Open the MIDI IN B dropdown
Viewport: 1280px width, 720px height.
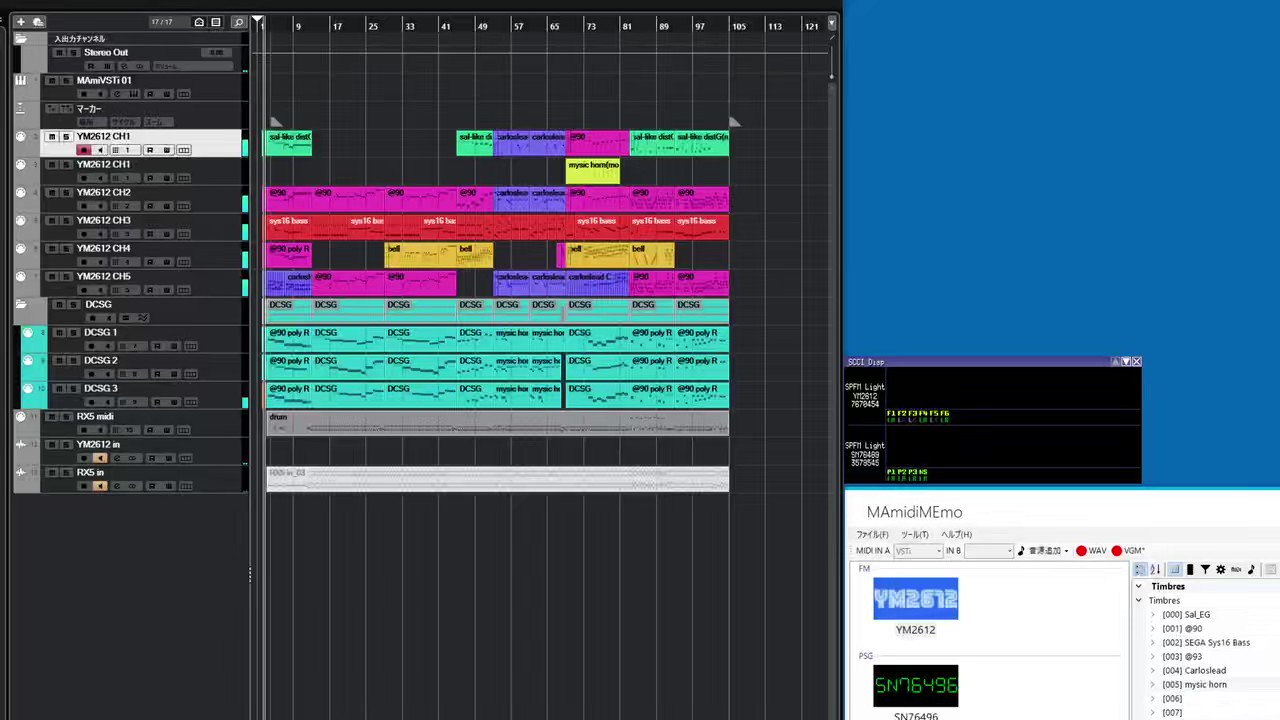(x=989, y=551)
